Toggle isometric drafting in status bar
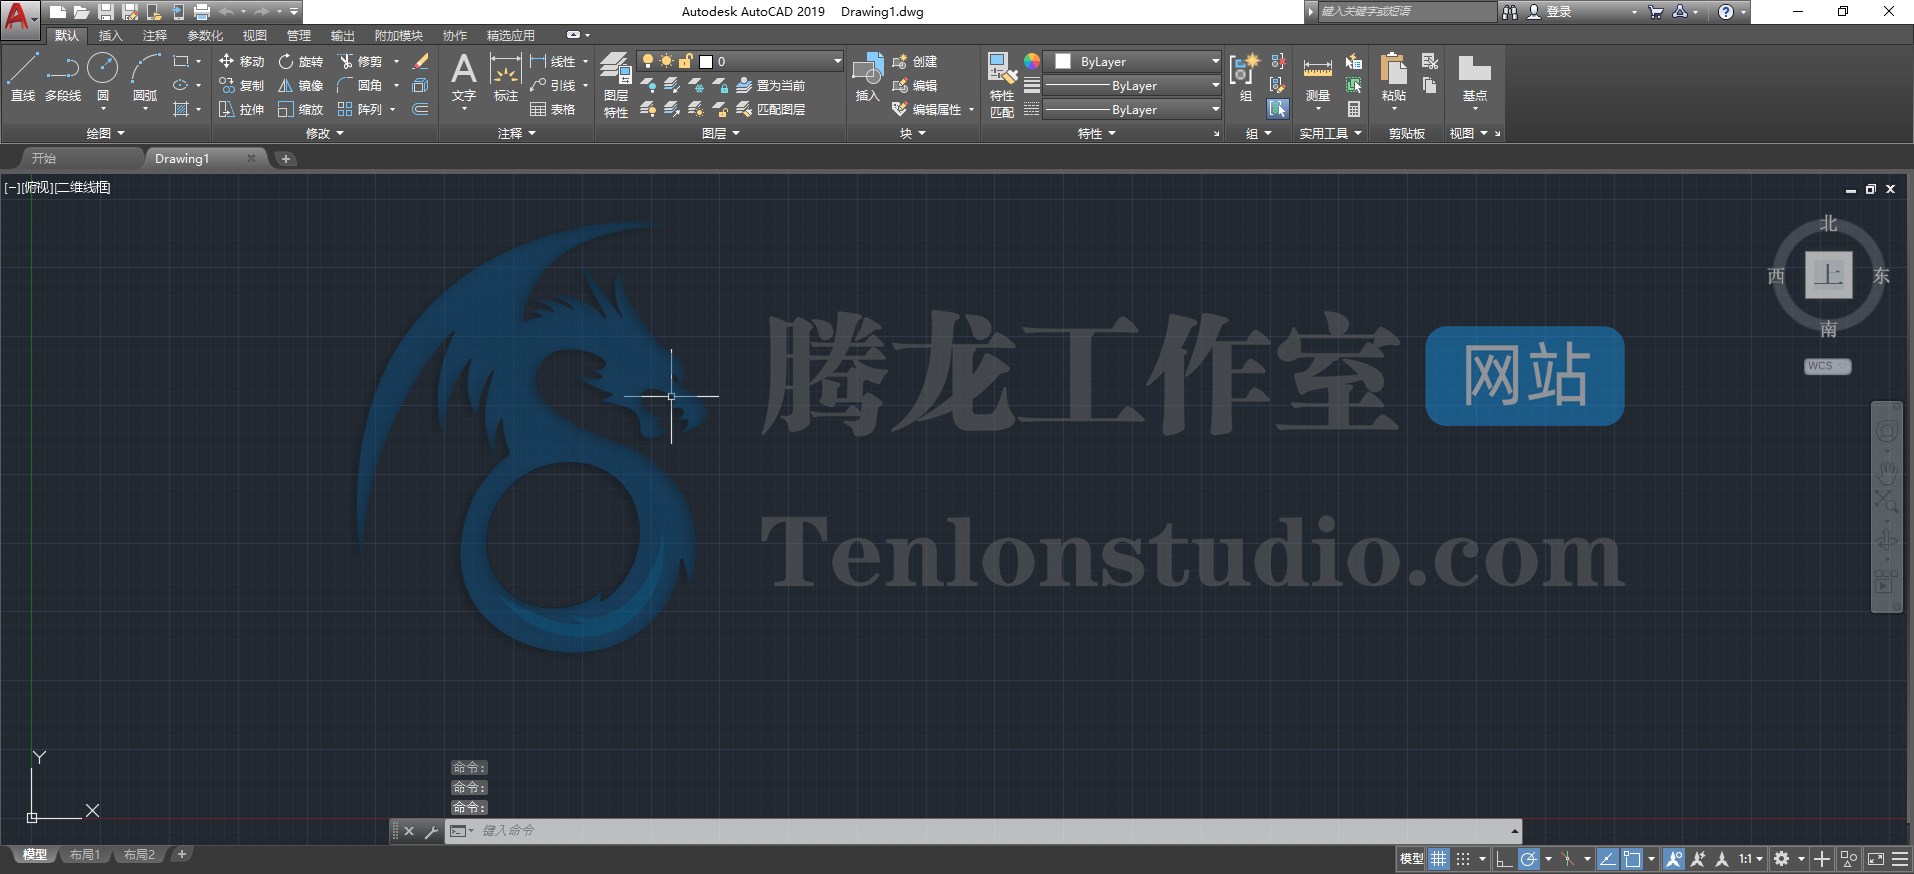 [x=1567, y=859]
